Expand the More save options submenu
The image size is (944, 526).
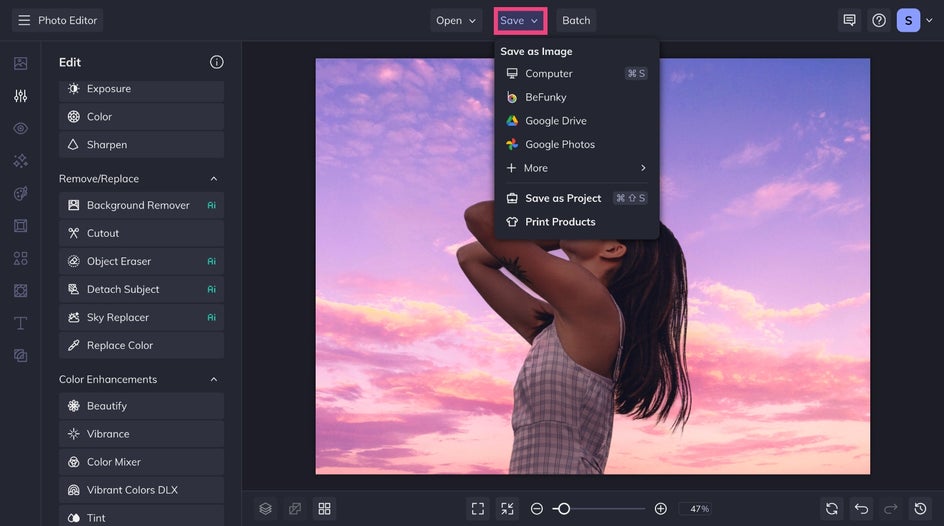[577, 168]
